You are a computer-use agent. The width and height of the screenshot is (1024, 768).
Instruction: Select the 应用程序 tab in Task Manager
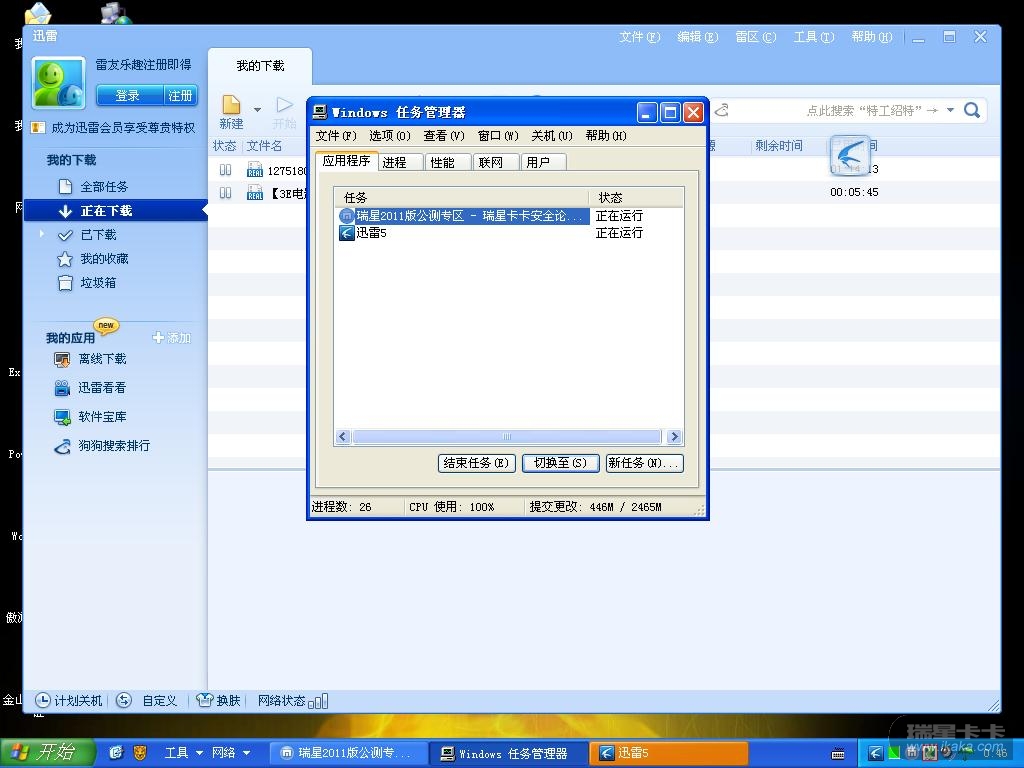coord(346,161)
